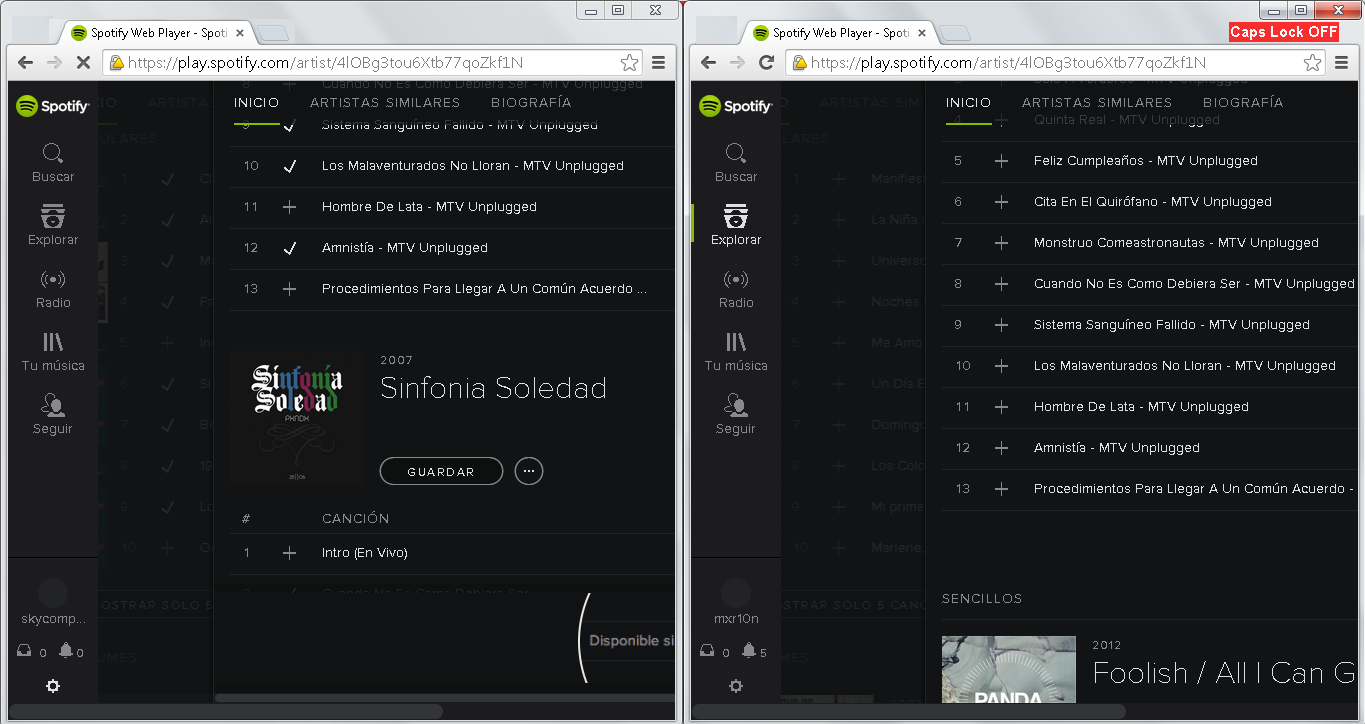This screenshot has height=724, width=1365.
Task: Bookmark page star in left browser
Action: coord(629,63)
